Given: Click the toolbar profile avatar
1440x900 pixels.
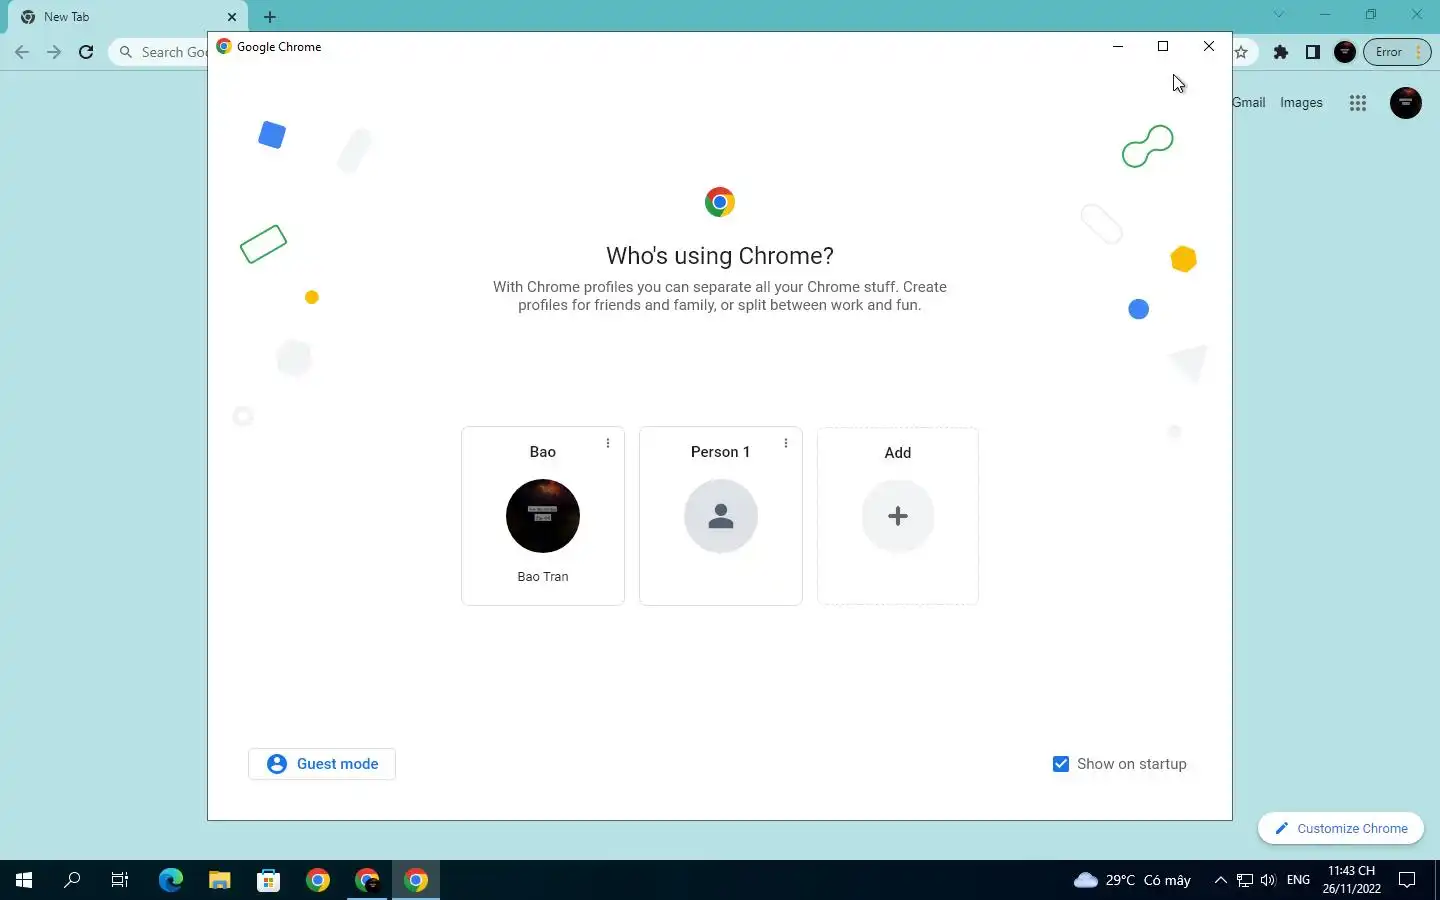Looking at the screenshot, I should click(x=1345, y=52).
